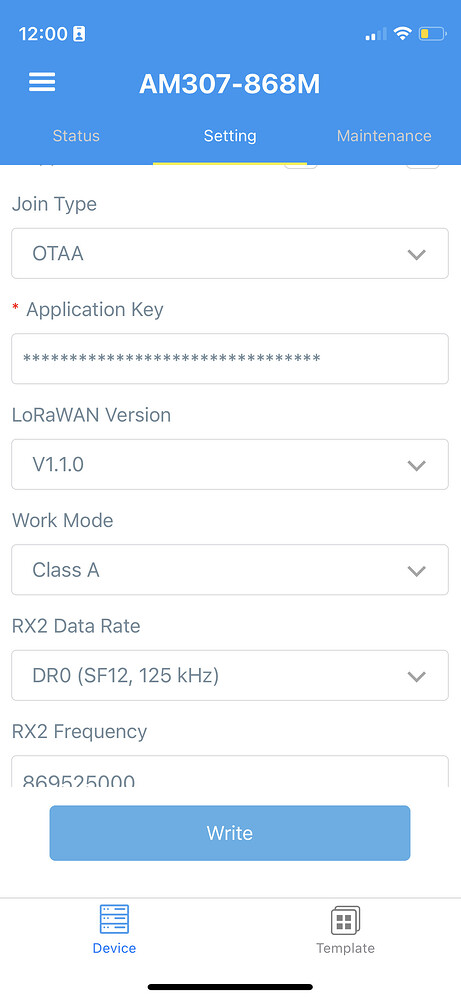Click the RX2 Frequency input field
This screenshot has height=1000, width=461.
coord(230,772)
